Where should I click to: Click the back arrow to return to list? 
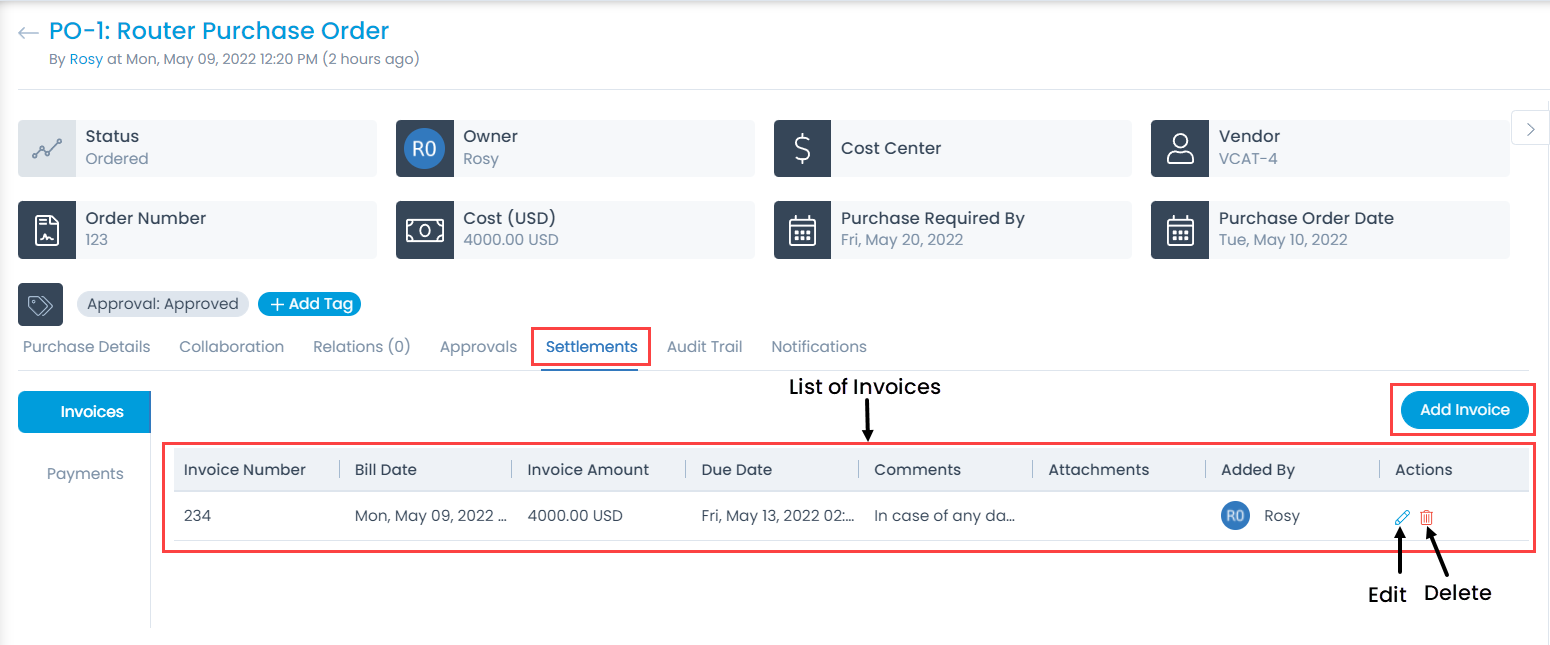[x=28, y=31]
